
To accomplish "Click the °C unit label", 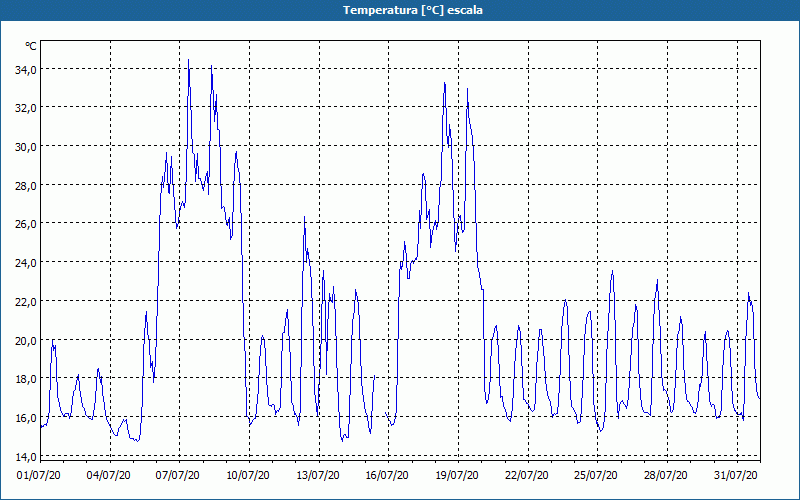I will pos(31,46).
